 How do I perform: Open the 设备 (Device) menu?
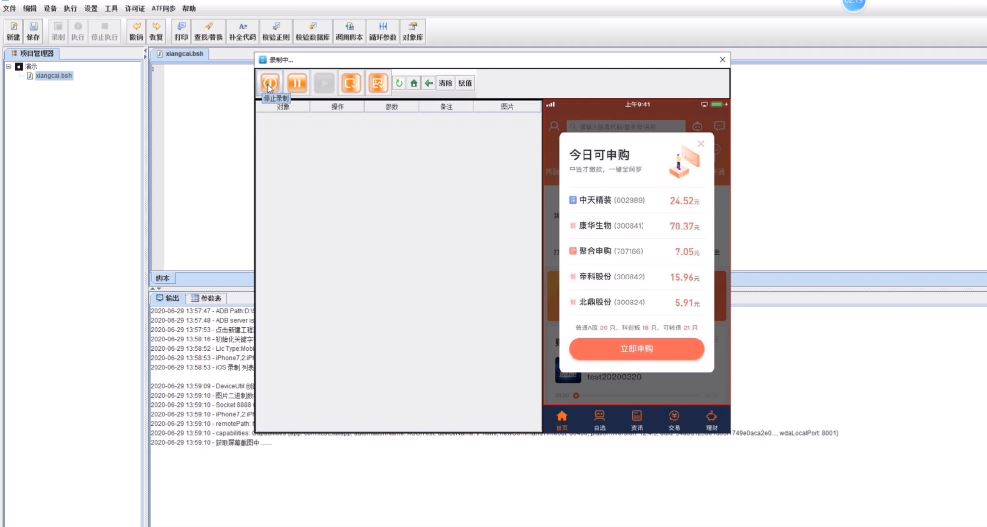[50, 8]
